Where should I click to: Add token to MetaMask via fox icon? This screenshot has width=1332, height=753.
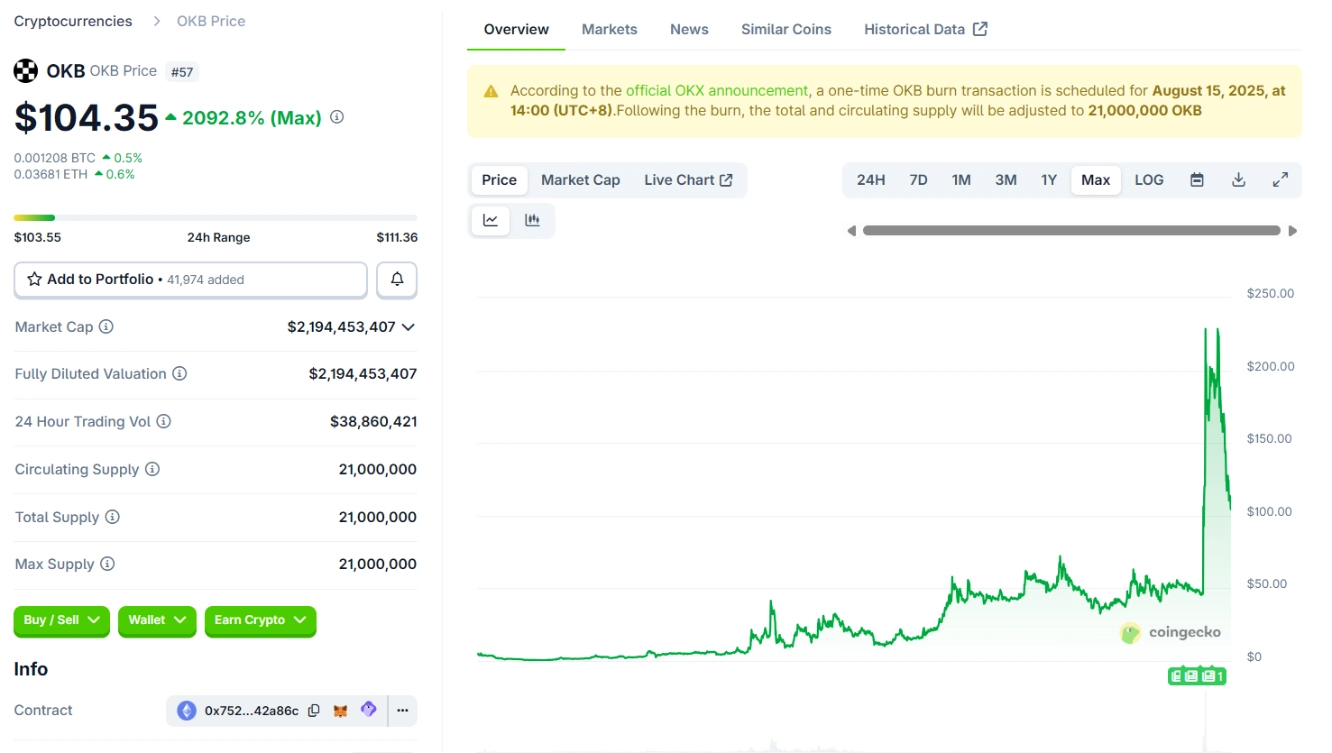click(x=341, y=711)
